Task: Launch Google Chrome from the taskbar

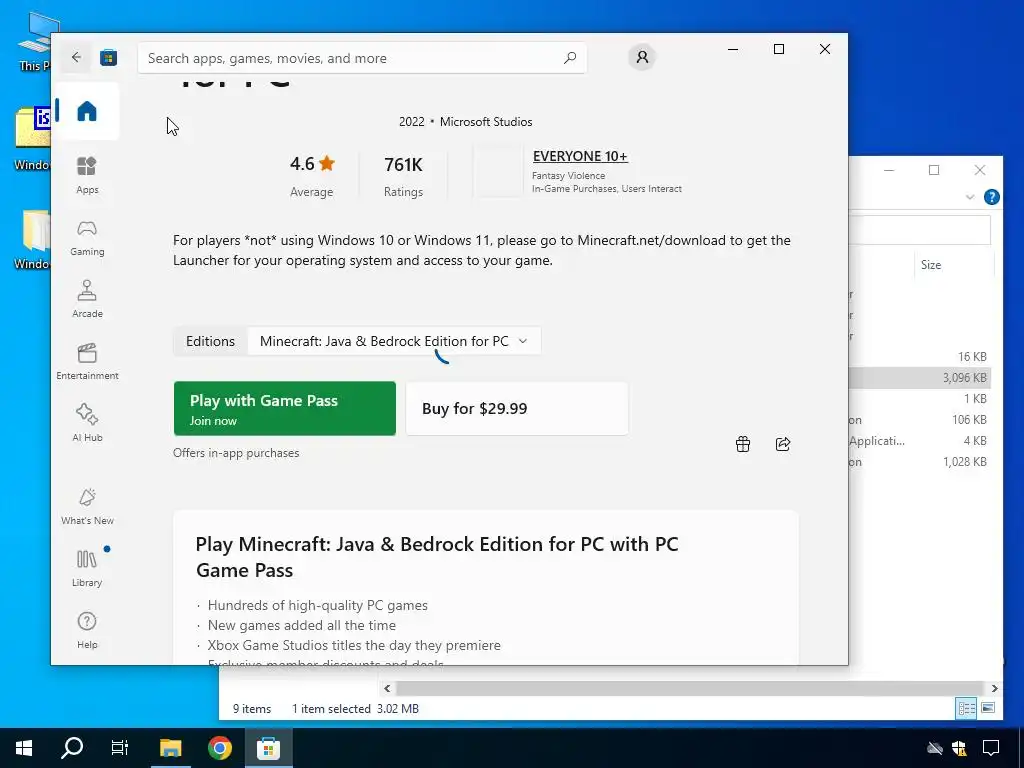Action: point(219,748)
